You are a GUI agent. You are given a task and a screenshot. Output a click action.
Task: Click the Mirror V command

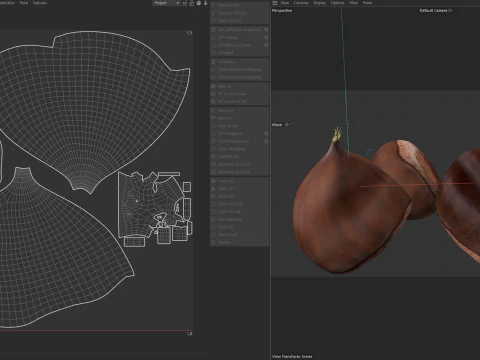click(x=240, y=118)
